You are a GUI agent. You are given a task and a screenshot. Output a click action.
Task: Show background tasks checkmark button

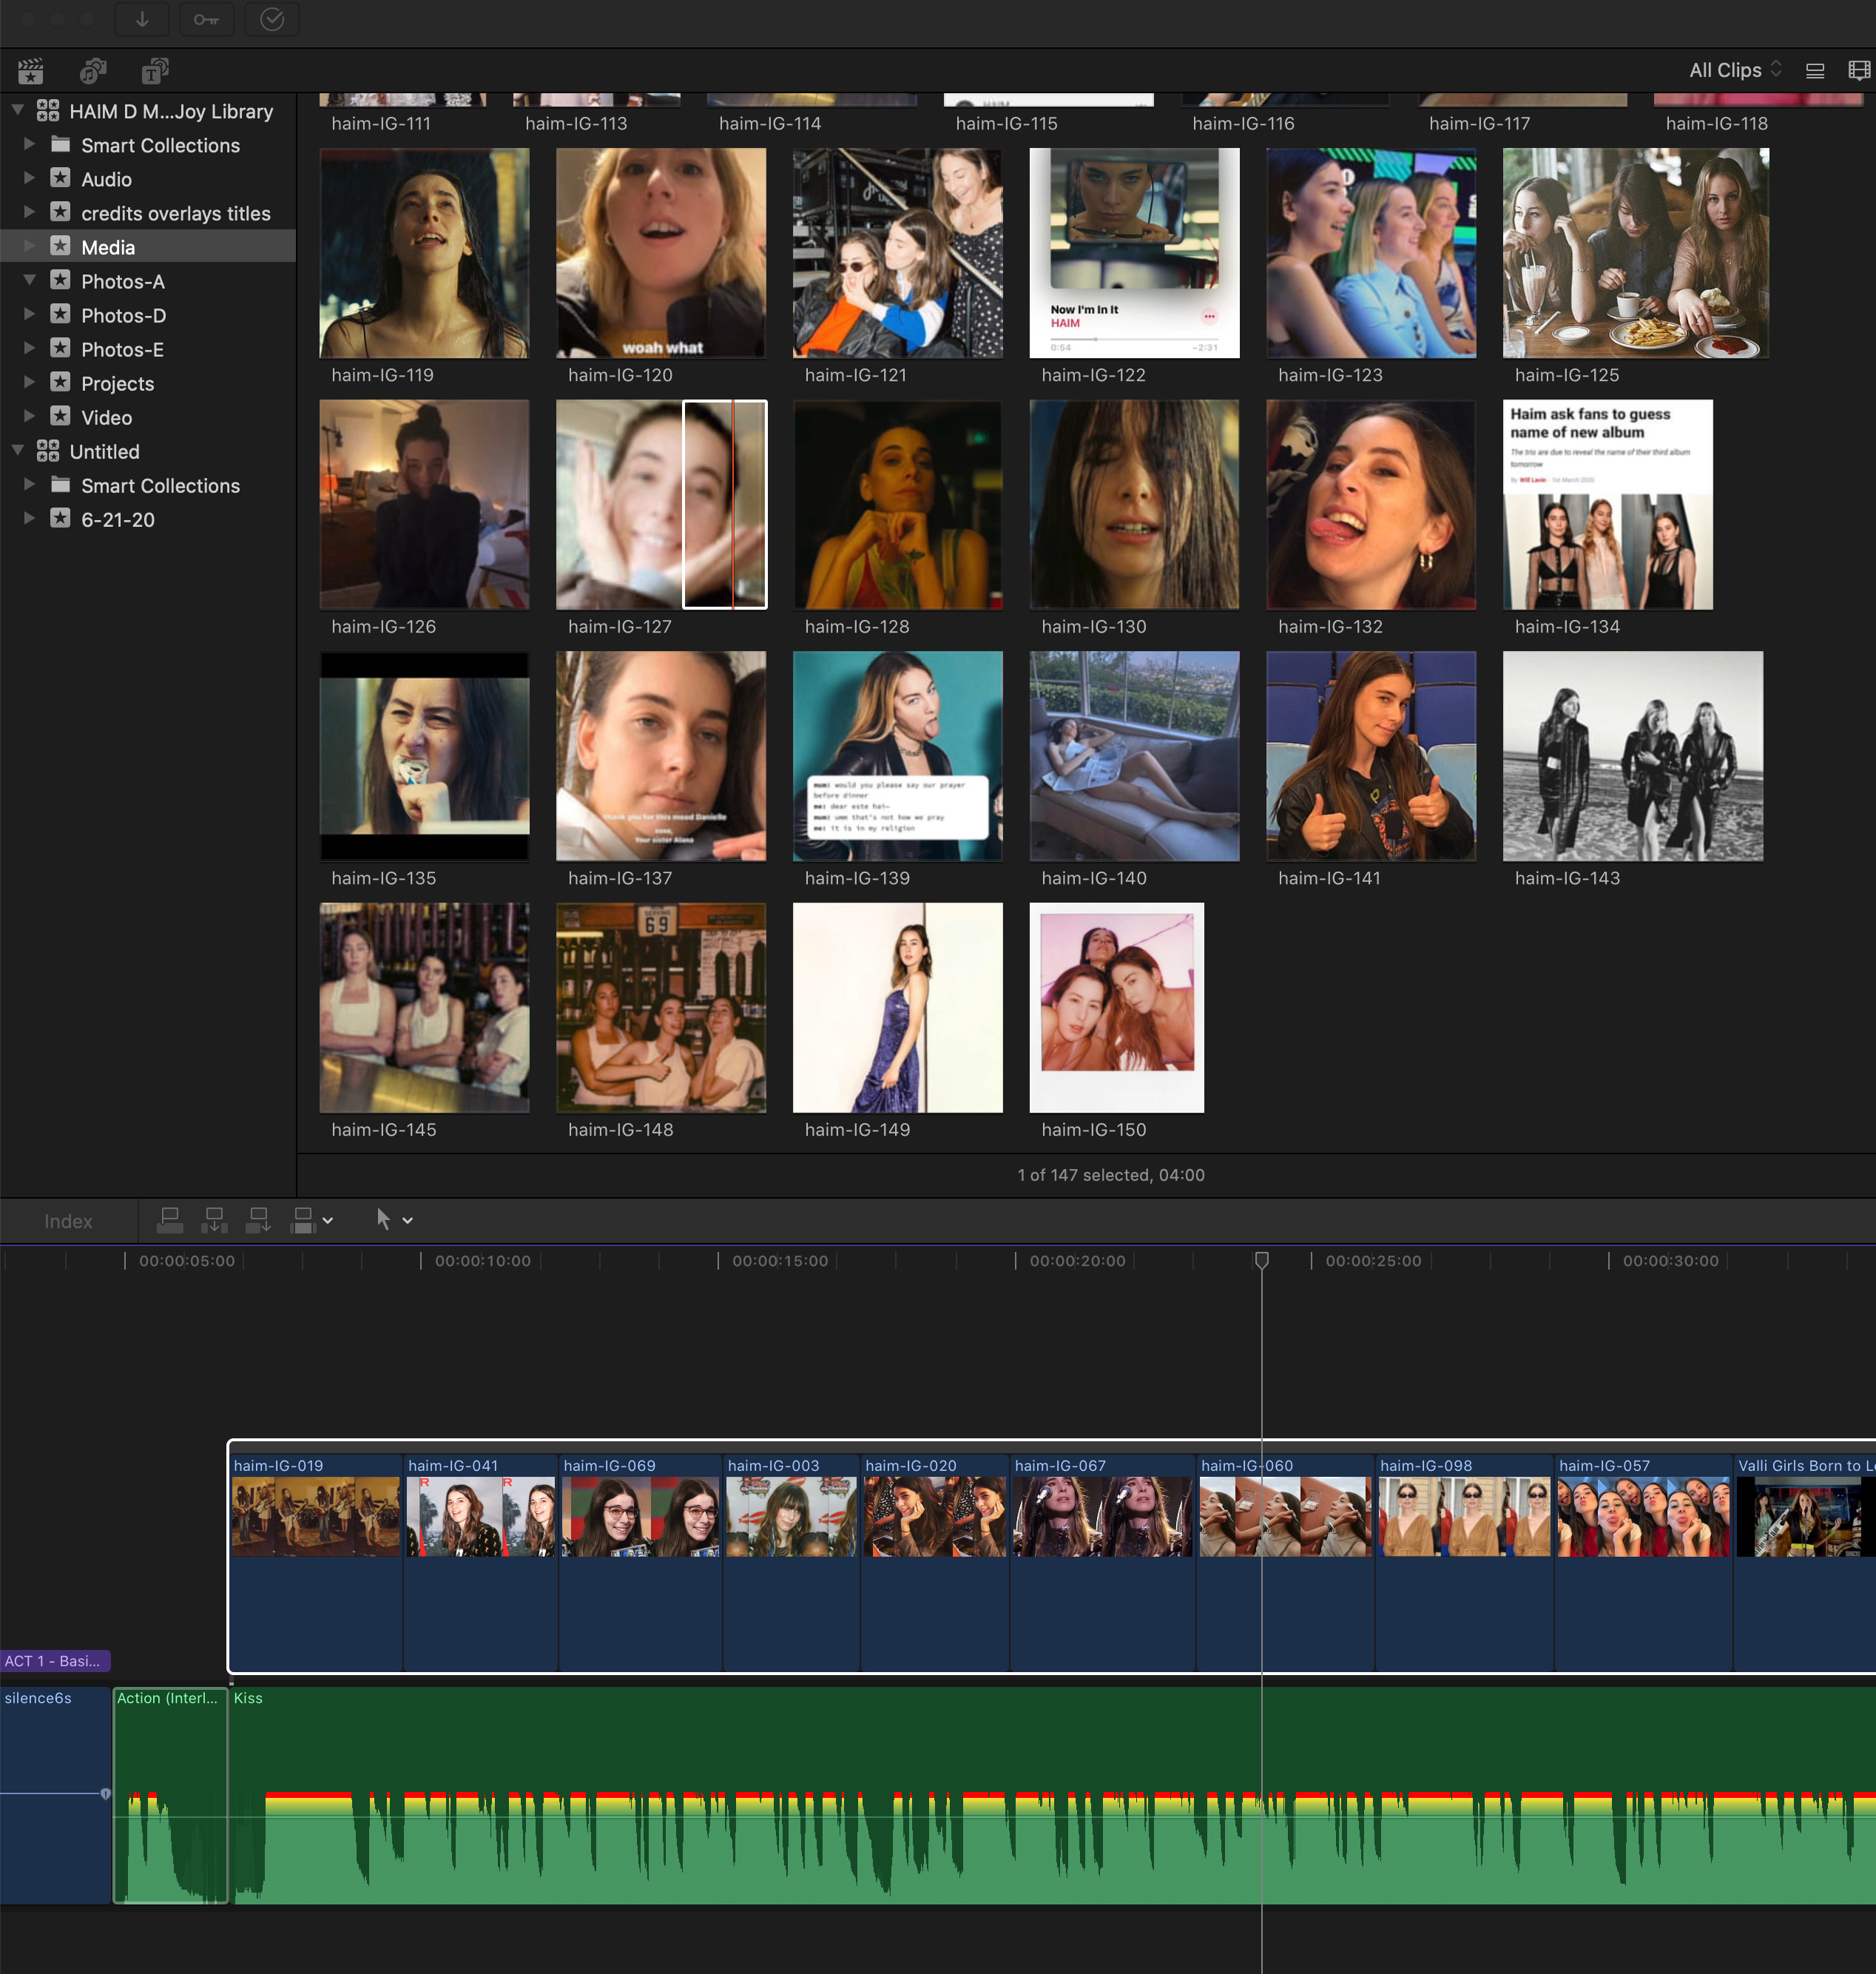coord(272,19)
